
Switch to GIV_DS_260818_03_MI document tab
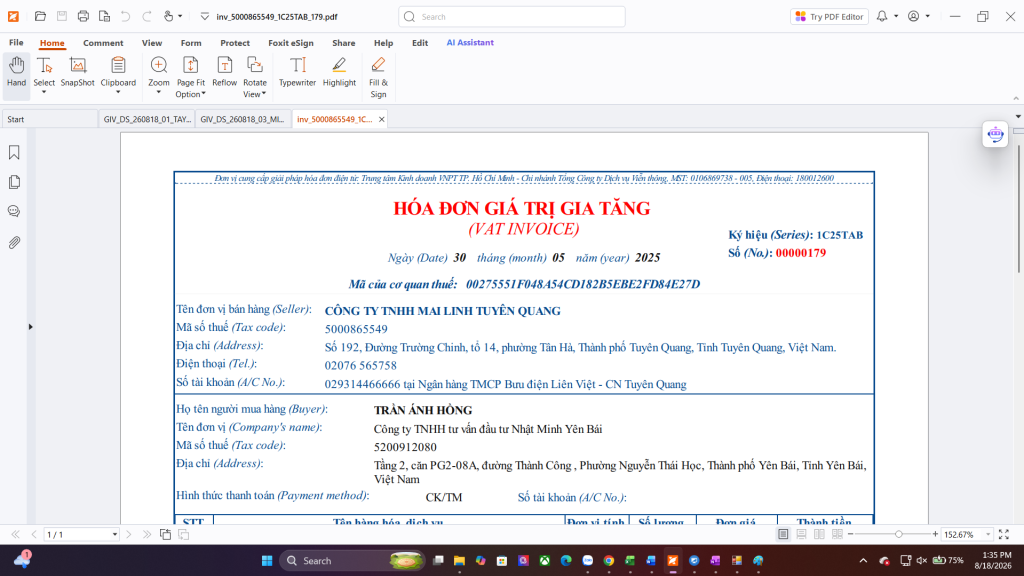(x=242, y=119)
